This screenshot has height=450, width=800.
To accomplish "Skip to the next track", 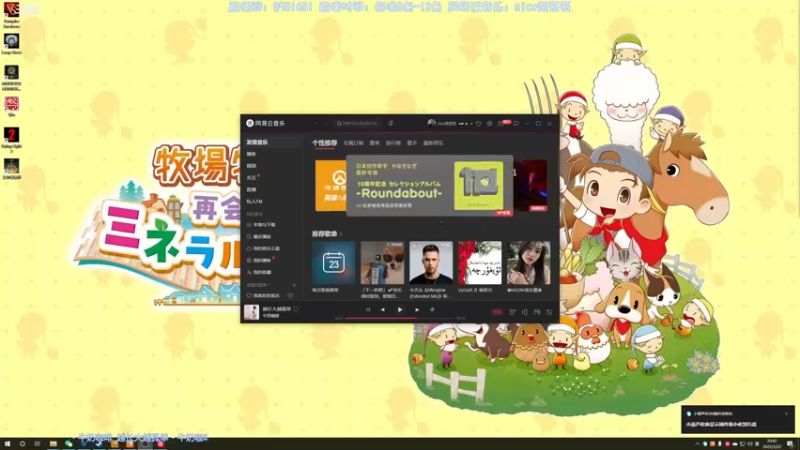I will coord(417,310).
